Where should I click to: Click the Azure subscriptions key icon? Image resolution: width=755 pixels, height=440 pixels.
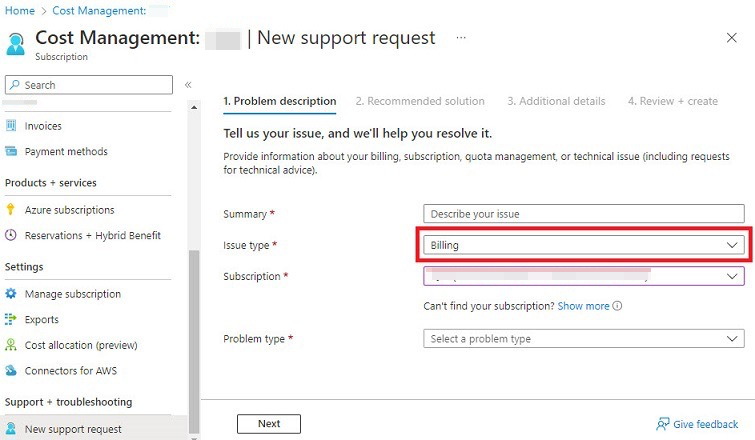coord(12,210)
